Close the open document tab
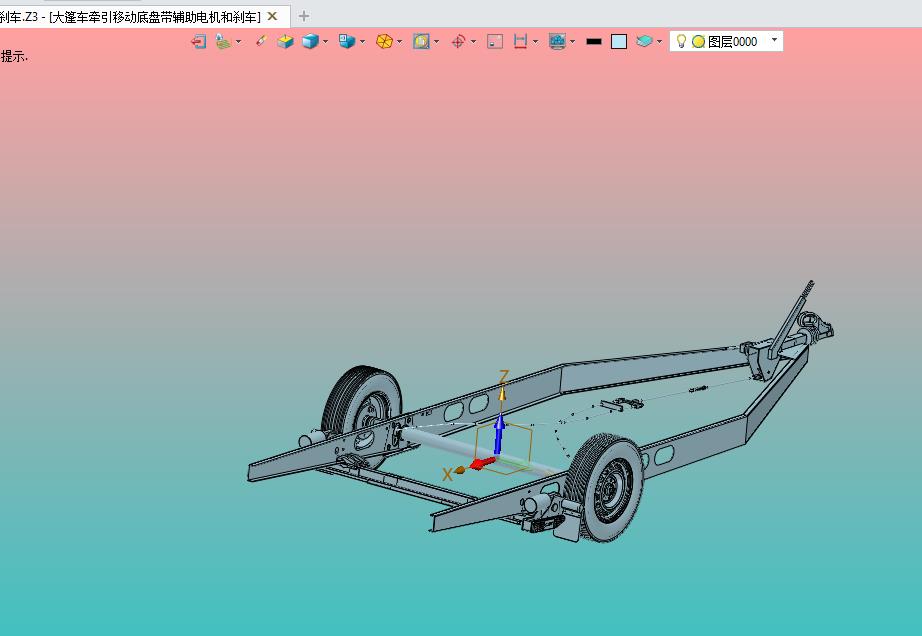Viewport: 922px width, 636px height. click(272, 16)
